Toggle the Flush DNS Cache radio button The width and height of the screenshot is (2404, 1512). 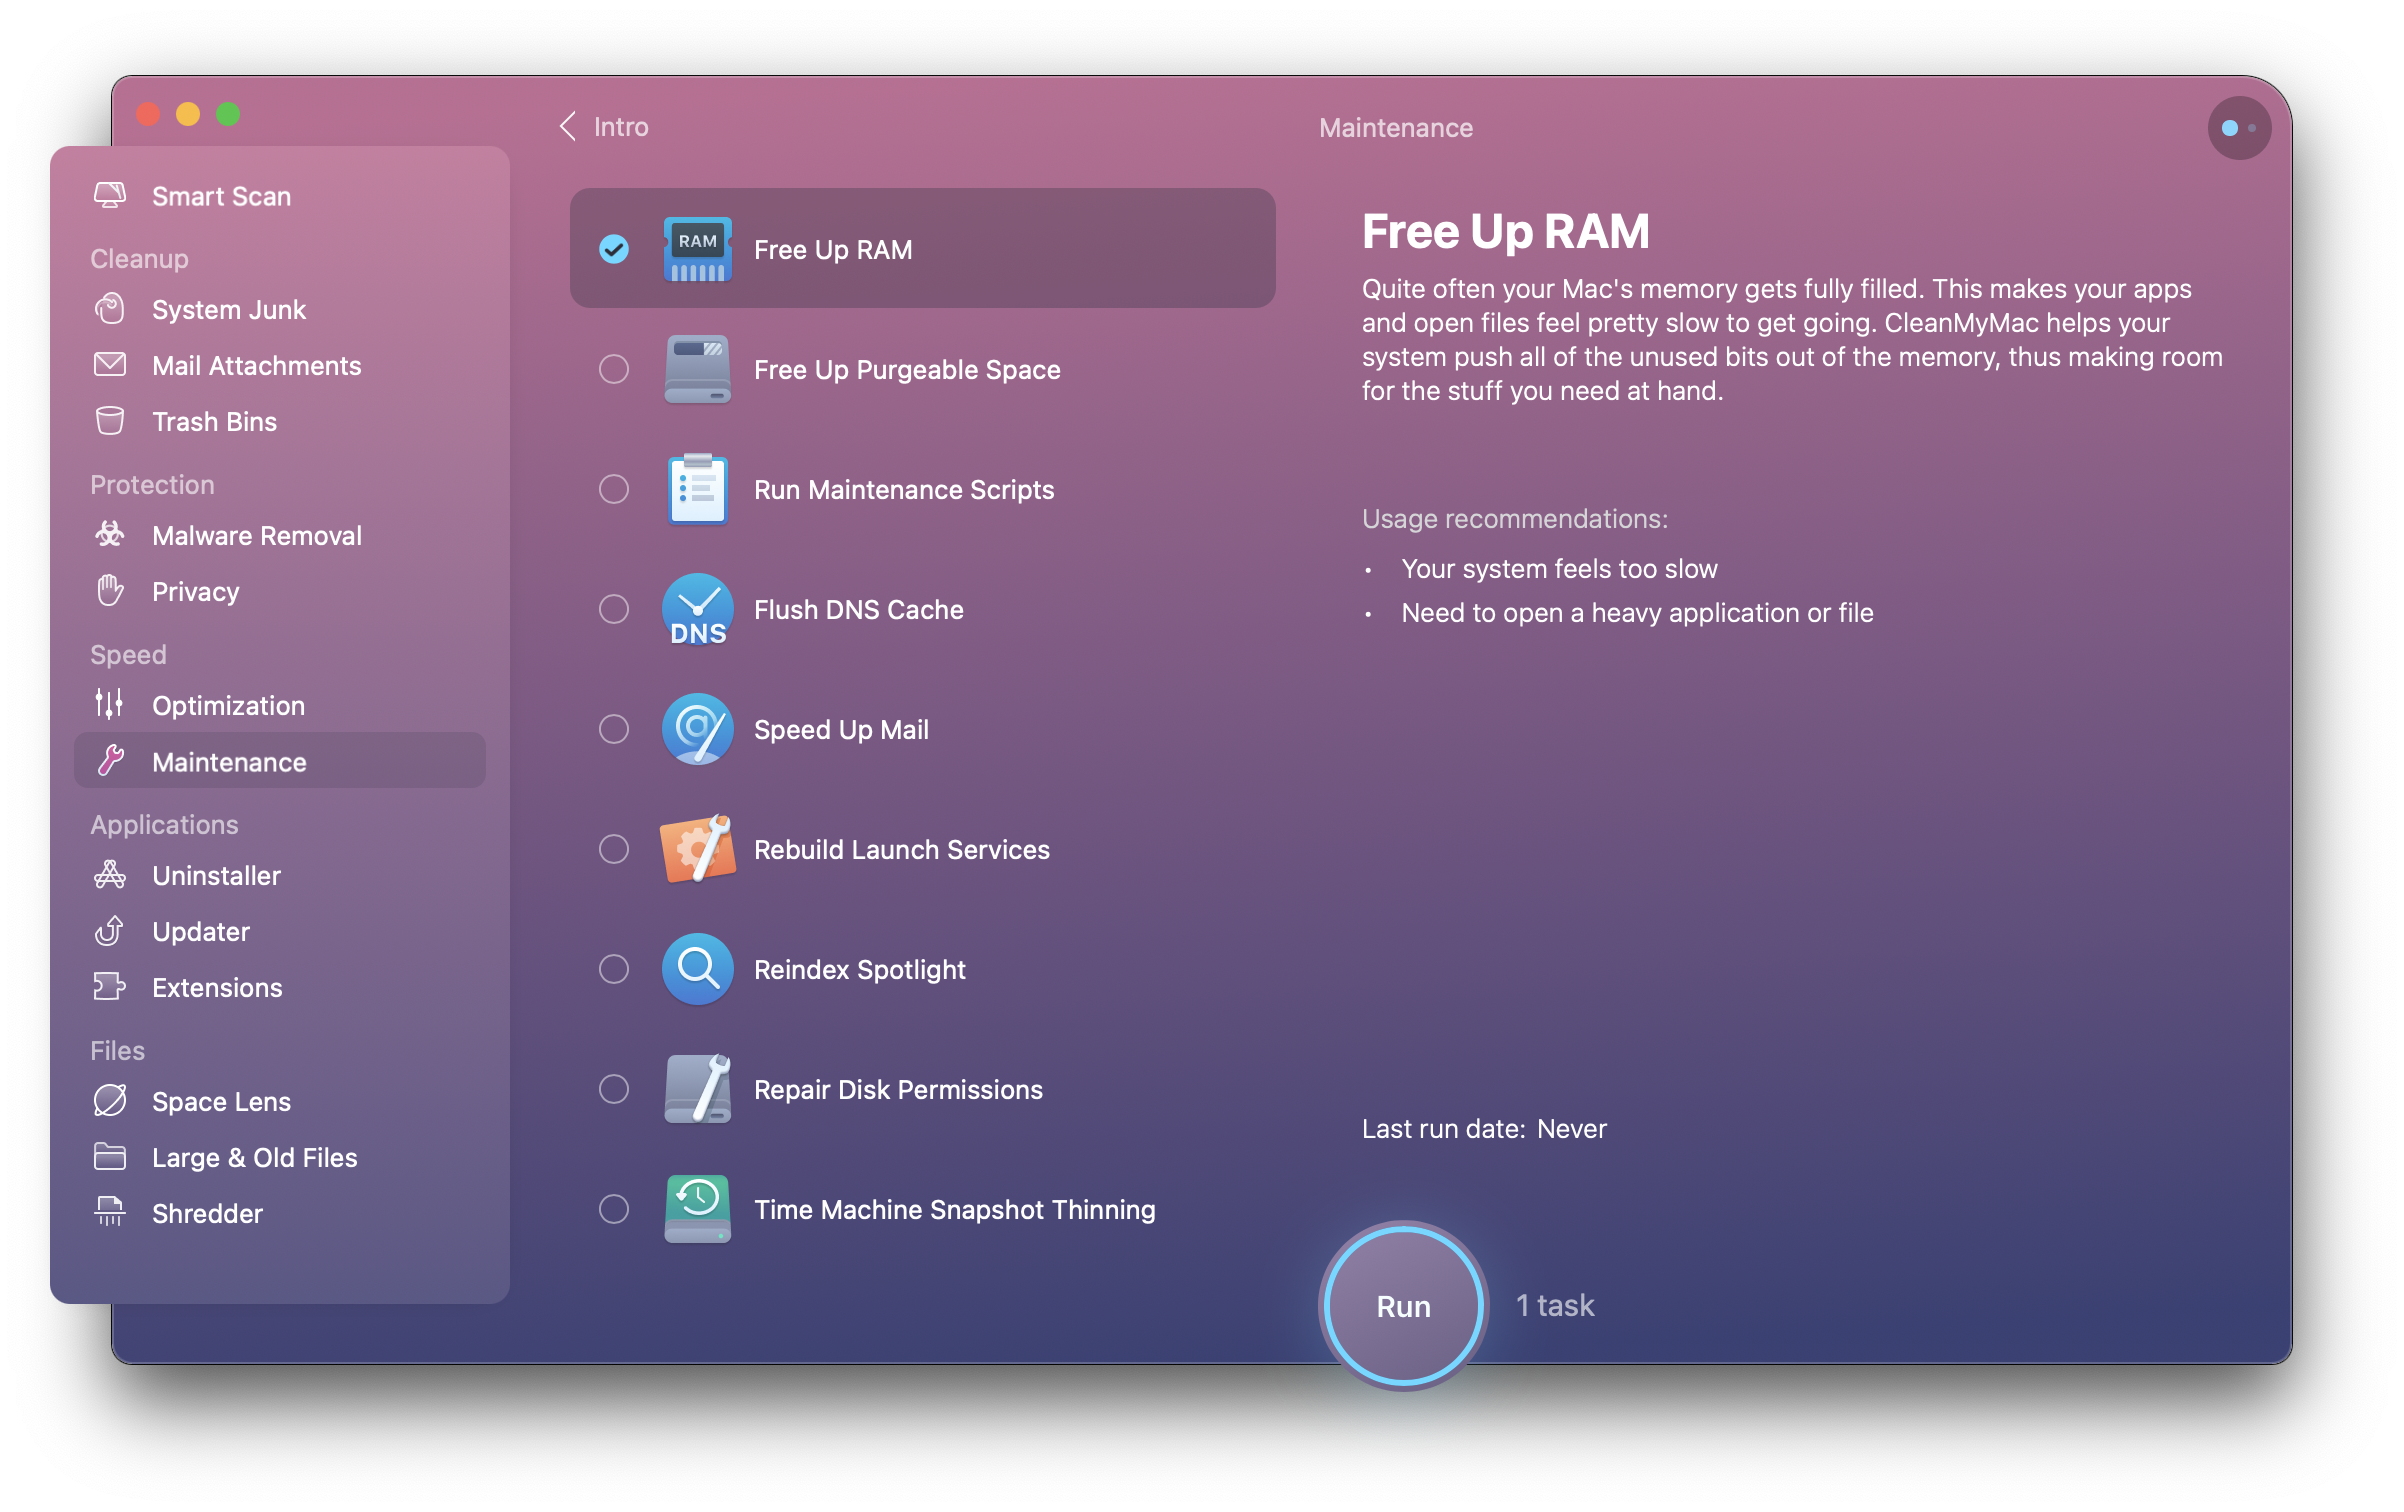pos(615,610)
